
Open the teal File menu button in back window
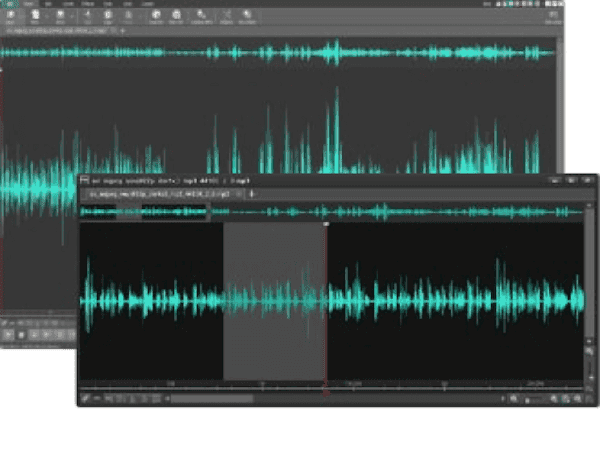point(9,4)
